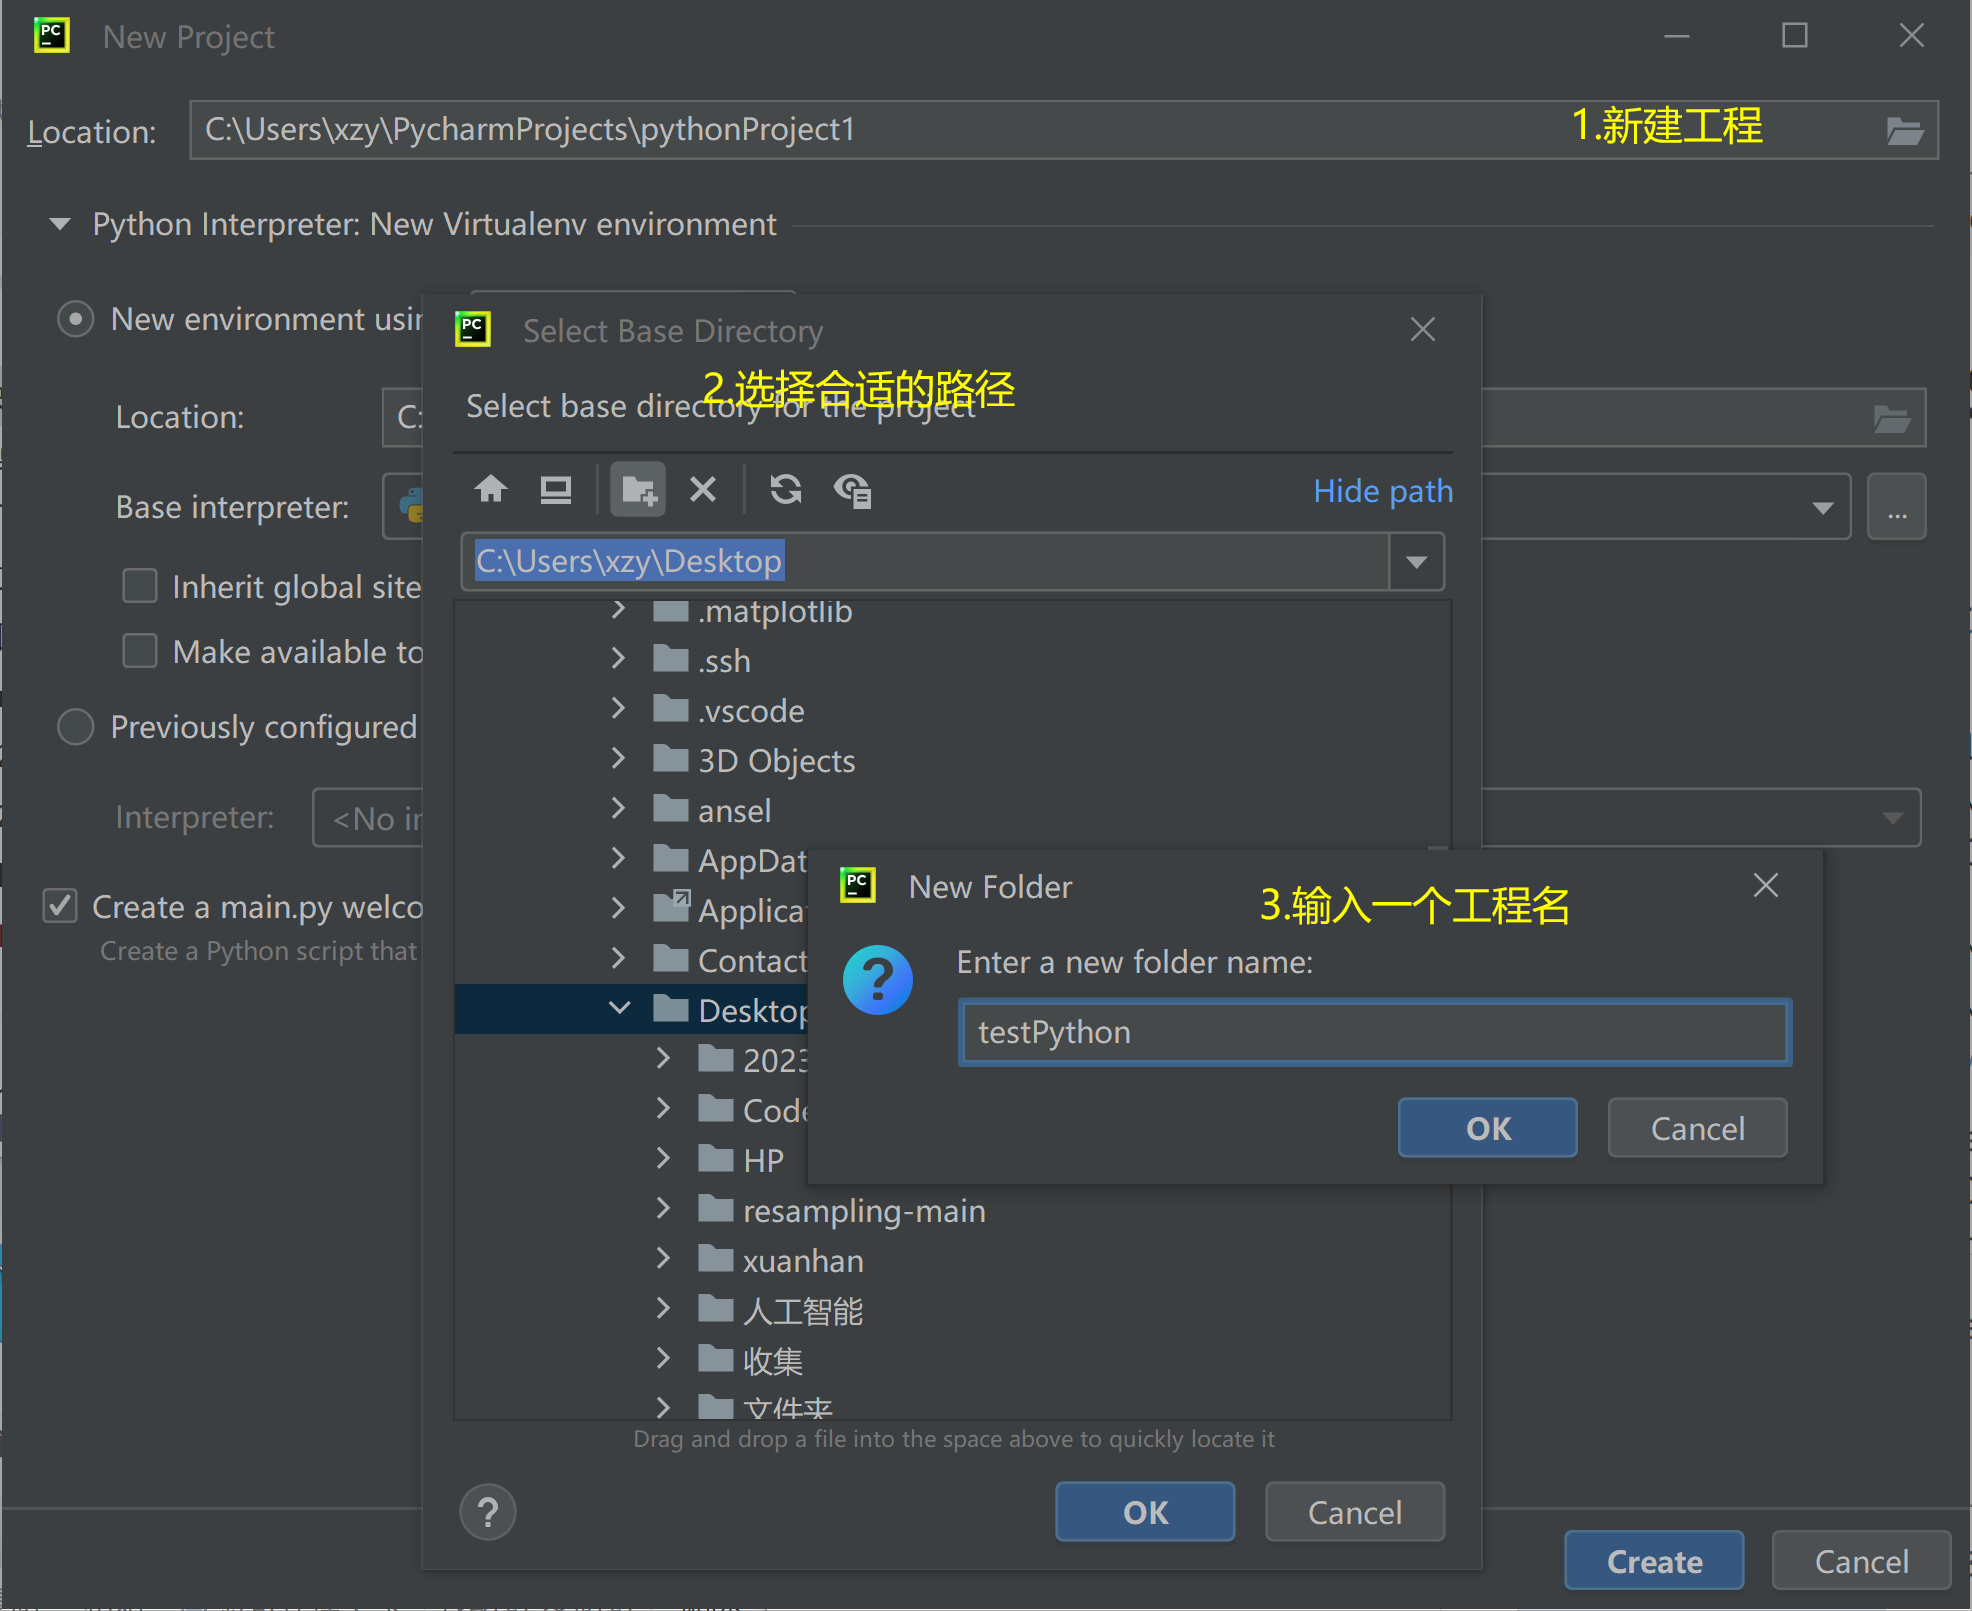Expand the .matplotlib folder
Viewport: 1972px width, 1611px height.
618,609
